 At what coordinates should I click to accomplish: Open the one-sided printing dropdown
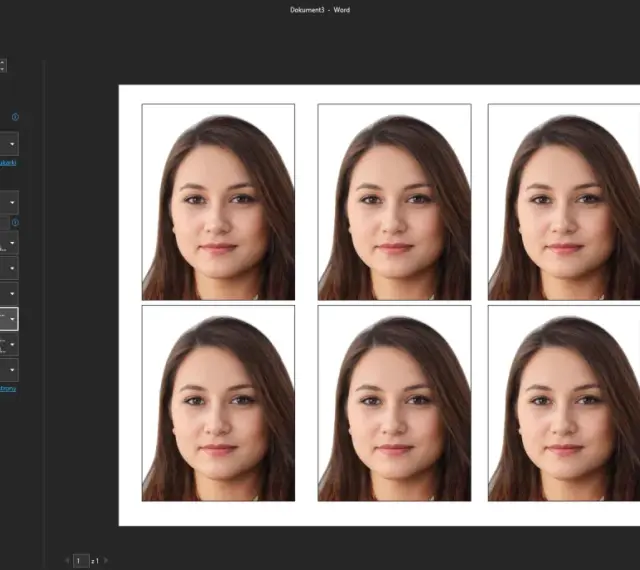[9, 243]
